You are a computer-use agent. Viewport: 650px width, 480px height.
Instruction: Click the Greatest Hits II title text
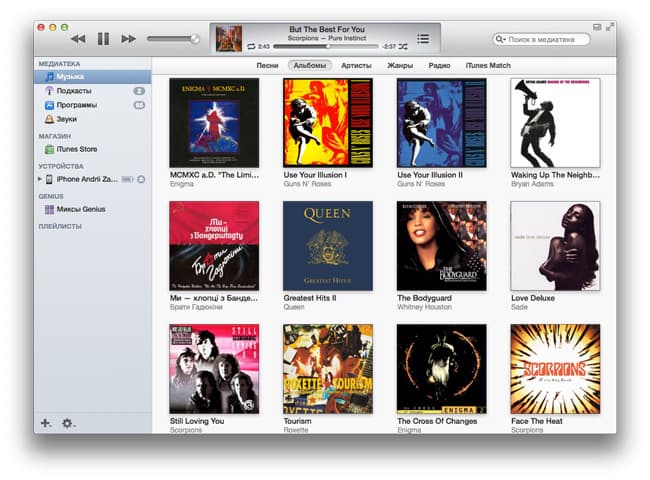(310, 298)
